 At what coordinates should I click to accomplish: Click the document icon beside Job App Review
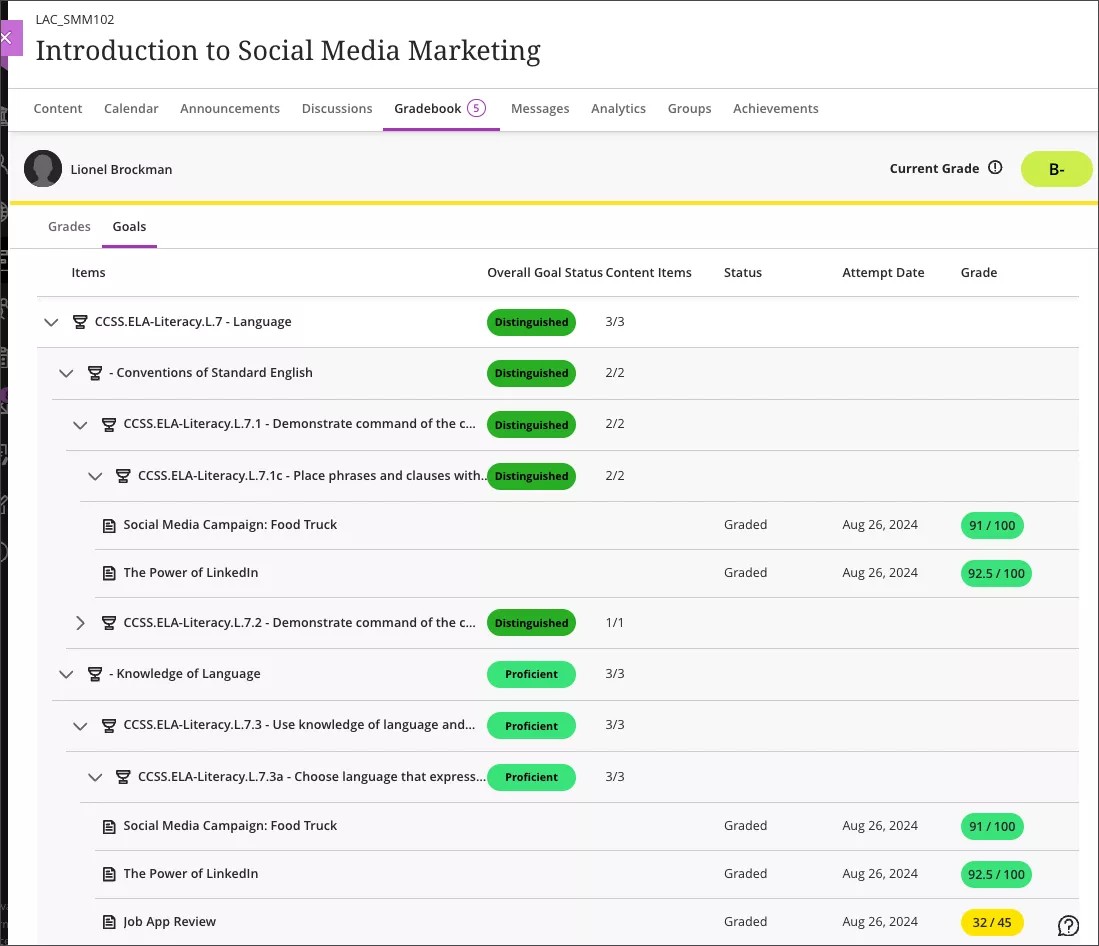pyautogui.click(x=108, y=921)
